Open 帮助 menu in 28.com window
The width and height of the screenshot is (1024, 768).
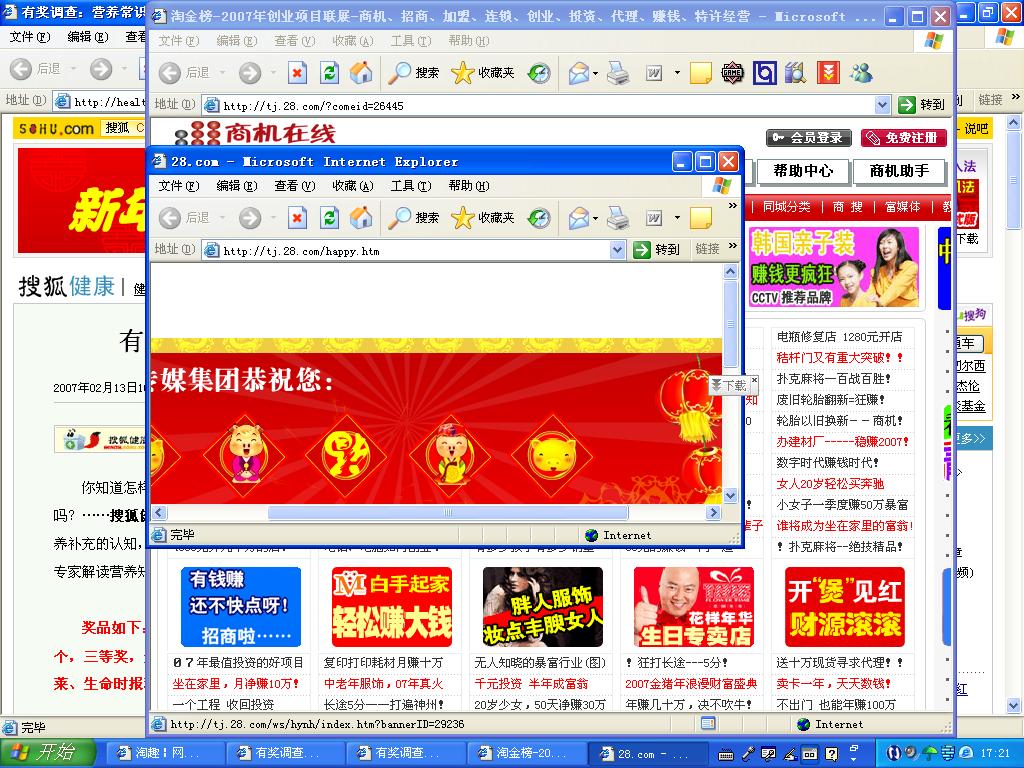[469, 186]
